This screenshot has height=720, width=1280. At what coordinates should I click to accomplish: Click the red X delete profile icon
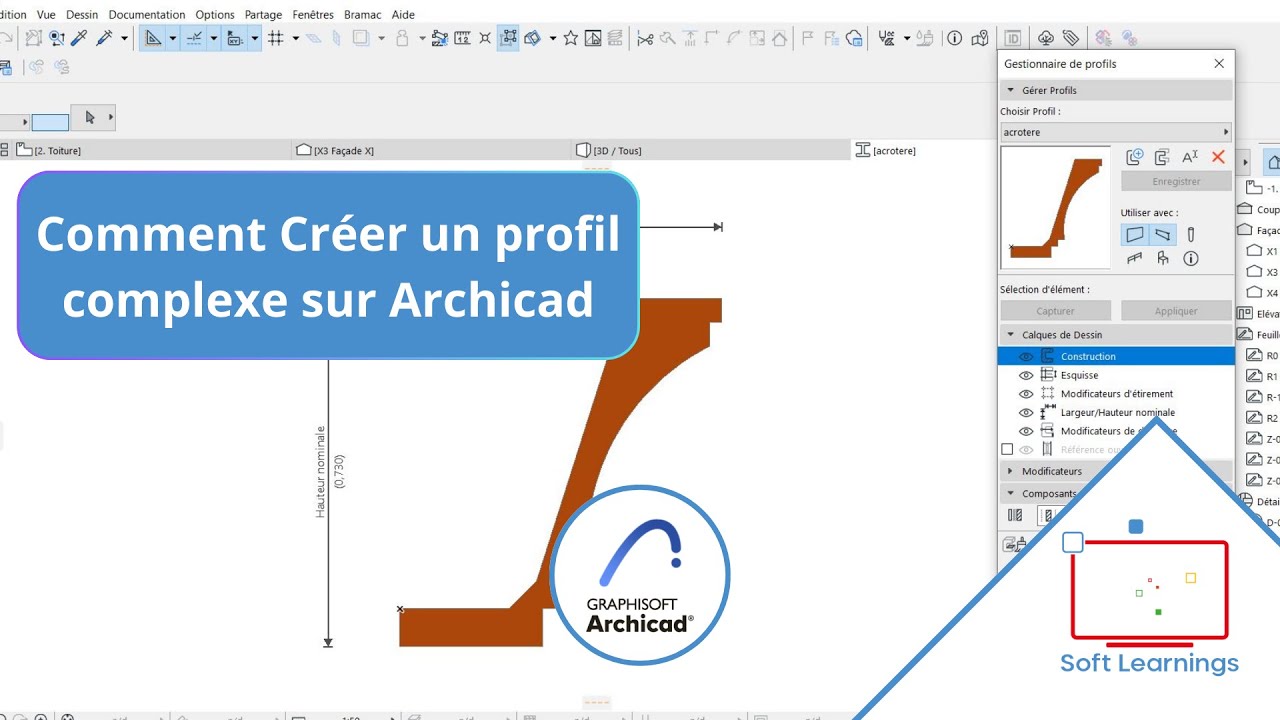(1218, 157)
